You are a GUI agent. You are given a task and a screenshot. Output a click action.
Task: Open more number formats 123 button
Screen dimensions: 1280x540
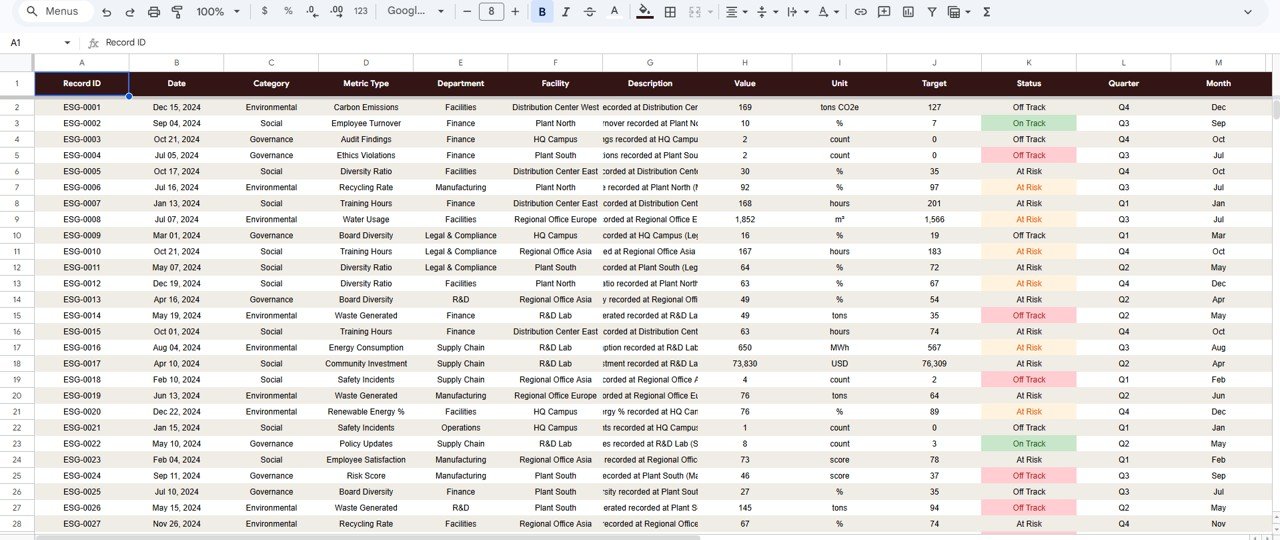(361, 12)
